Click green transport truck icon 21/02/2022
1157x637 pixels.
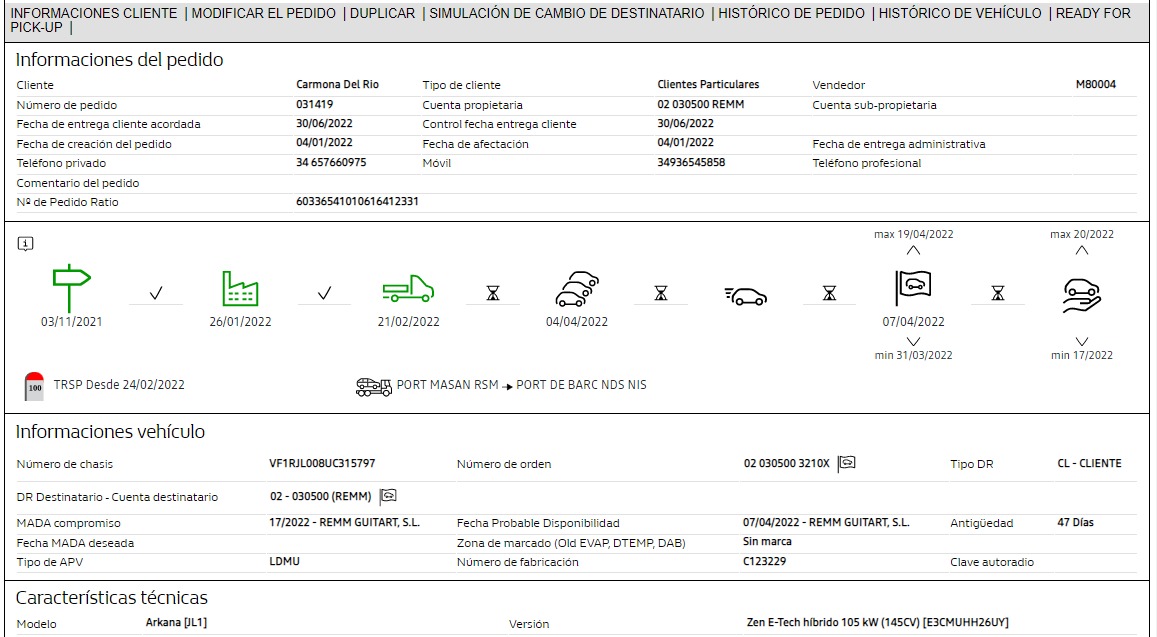coord(408,289)
